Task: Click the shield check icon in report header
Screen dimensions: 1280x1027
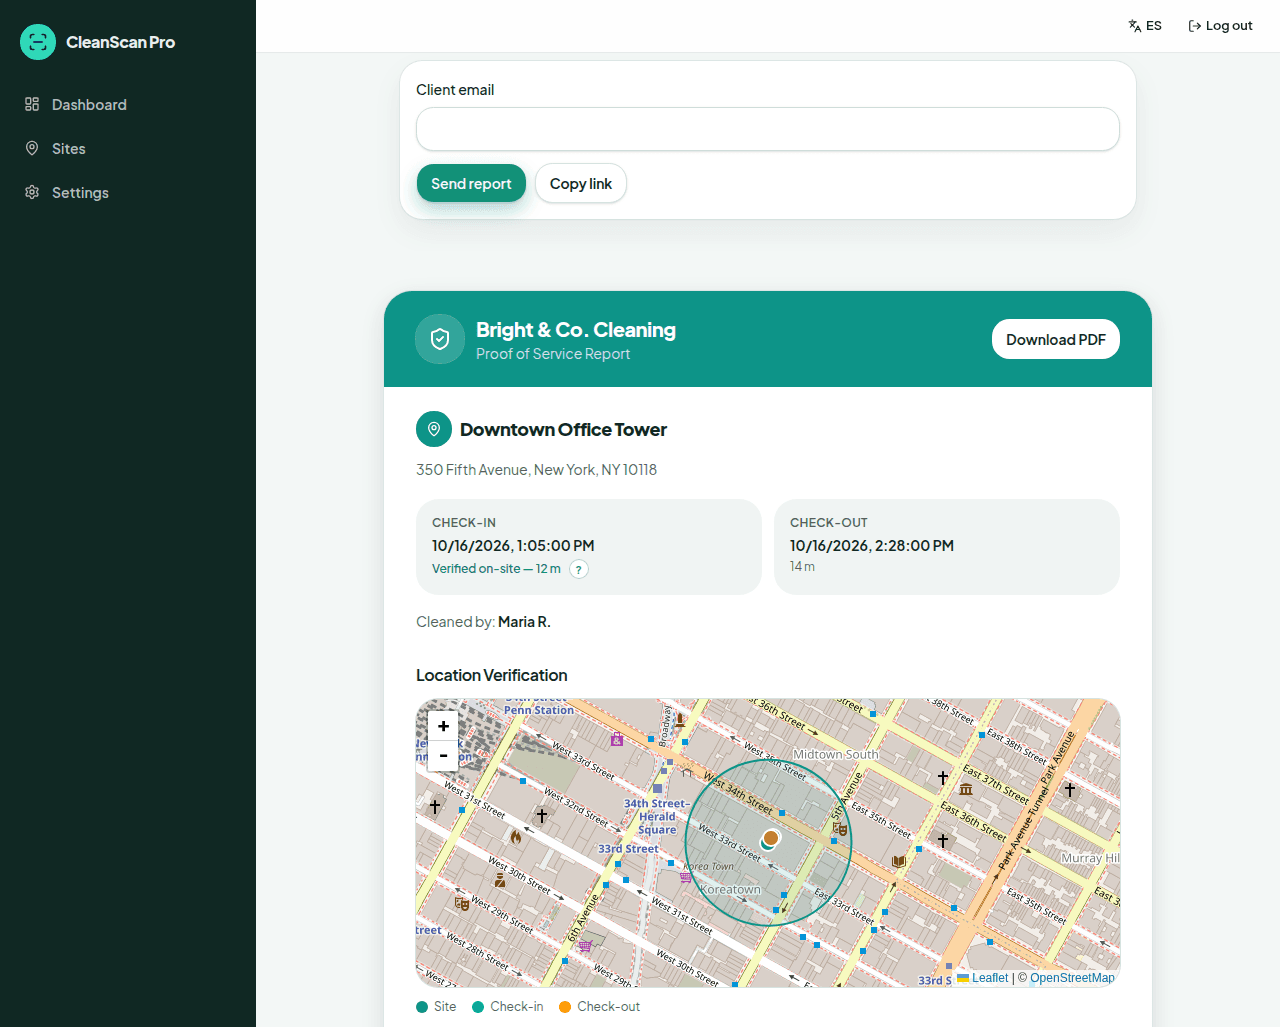Action: coord(440,339)
